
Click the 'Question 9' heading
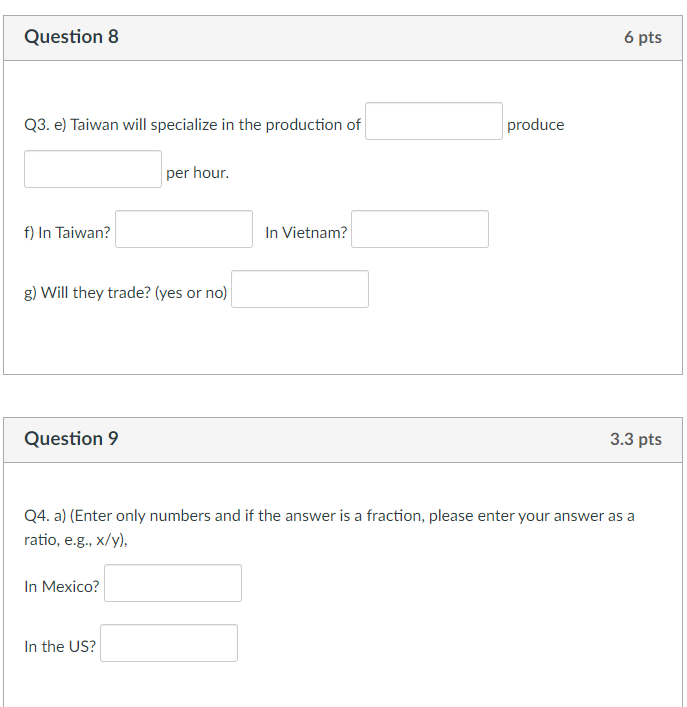pyautogui.click(x=71, y=439)
